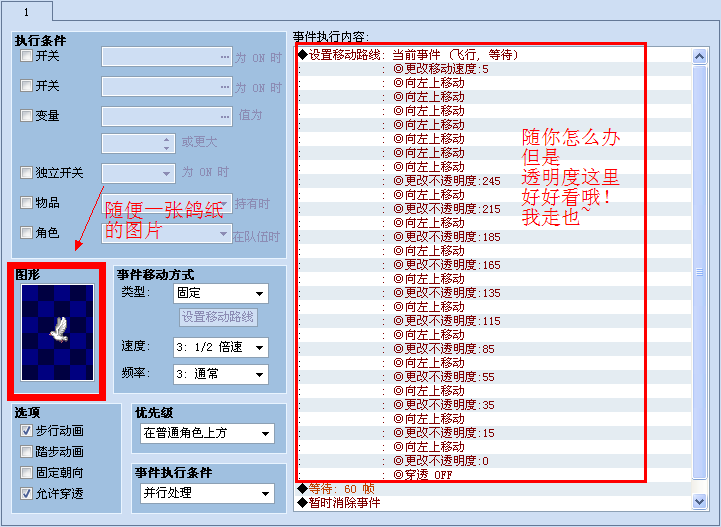Screen dimensions: 721x527
Task: Select the 更改不透明度:35 row
Action: pos(494,405)
